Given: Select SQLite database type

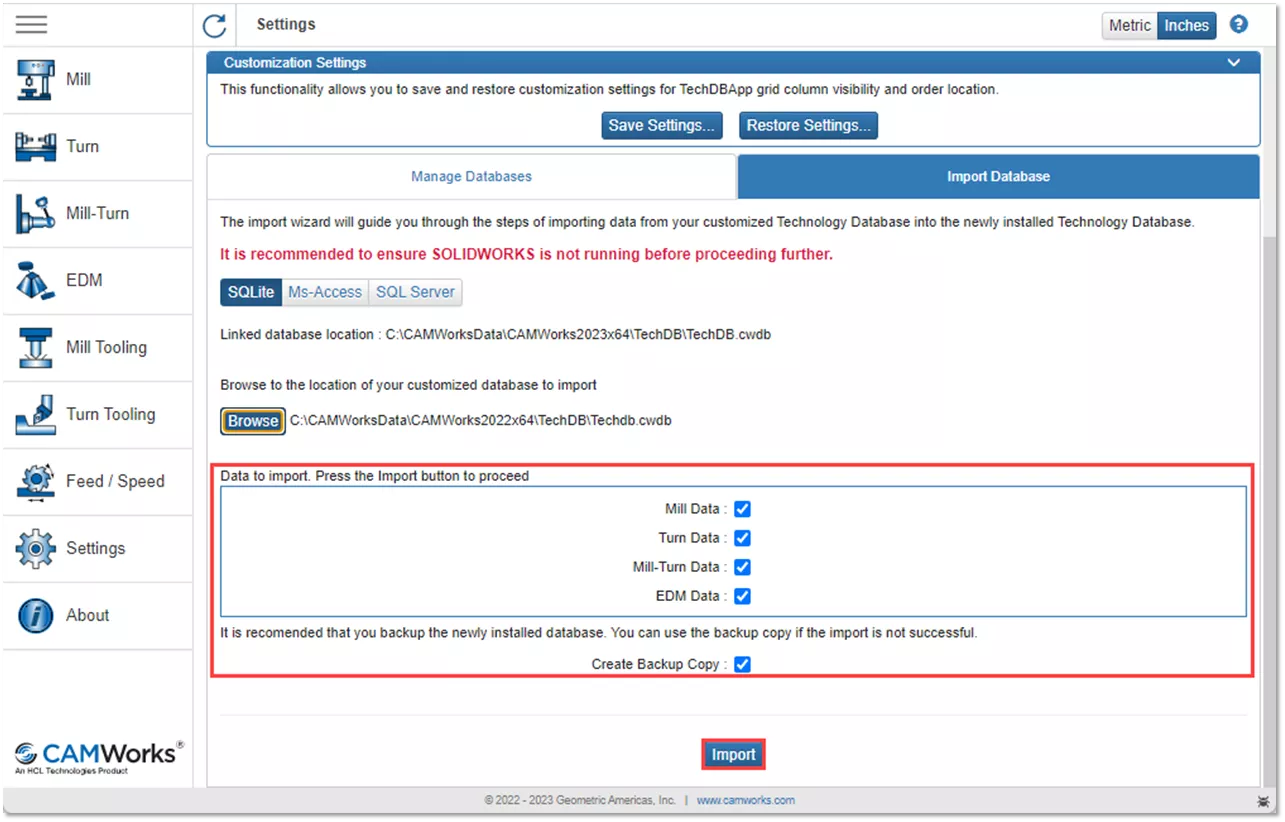Looking at the screenshot, I should [x=250, y=292].
